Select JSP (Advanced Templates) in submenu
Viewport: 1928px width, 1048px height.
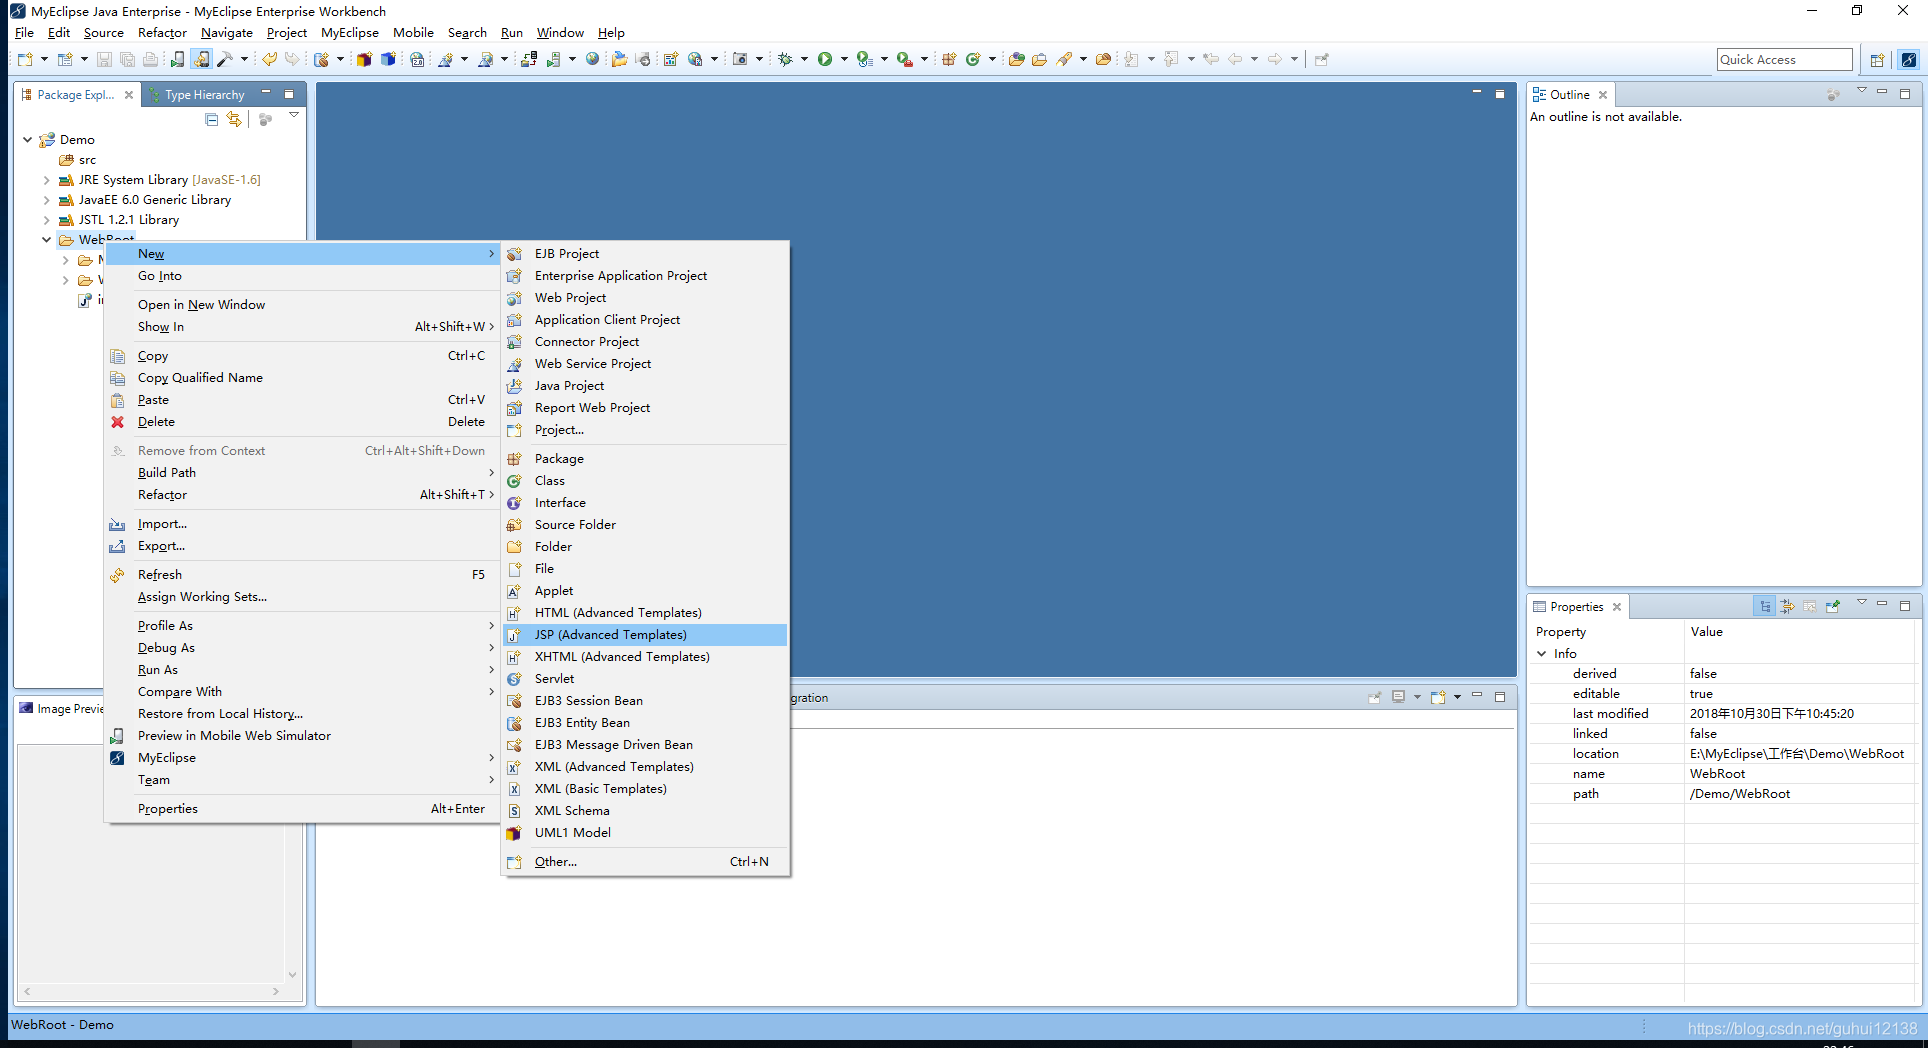[645, 635]
